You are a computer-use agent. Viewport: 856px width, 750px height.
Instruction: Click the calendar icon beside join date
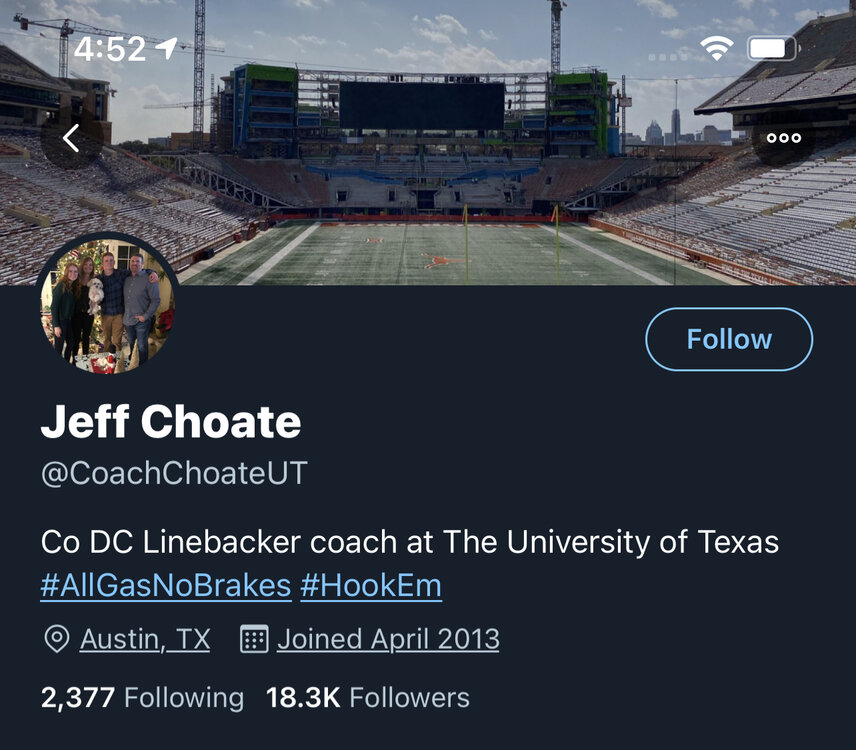(255, 639)
